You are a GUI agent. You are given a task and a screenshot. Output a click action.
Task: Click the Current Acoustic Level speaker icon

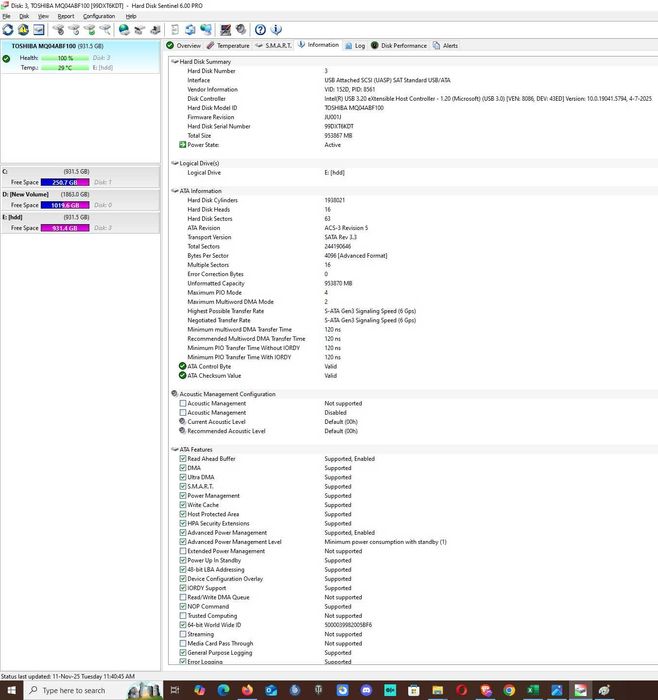(x=182, y=421)
